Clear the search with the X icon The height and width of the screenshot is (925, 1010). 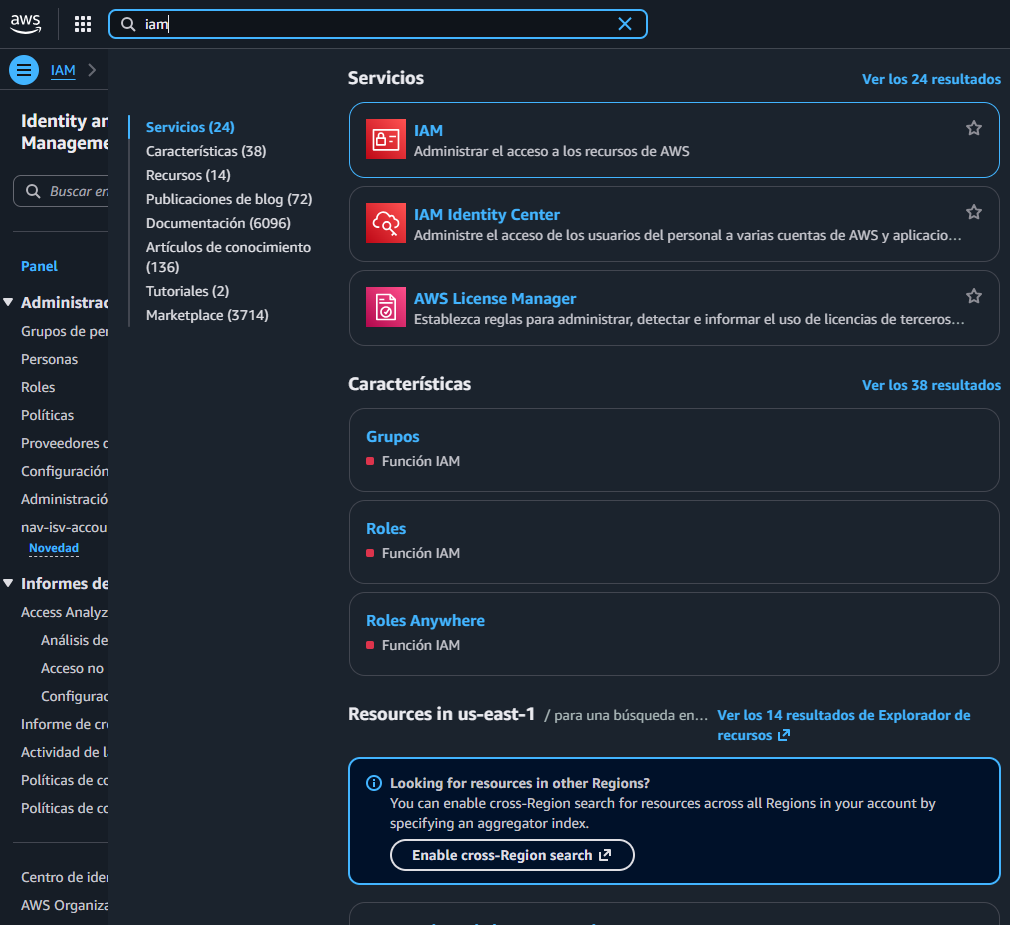pyautogui.click(x=625, y=24)
